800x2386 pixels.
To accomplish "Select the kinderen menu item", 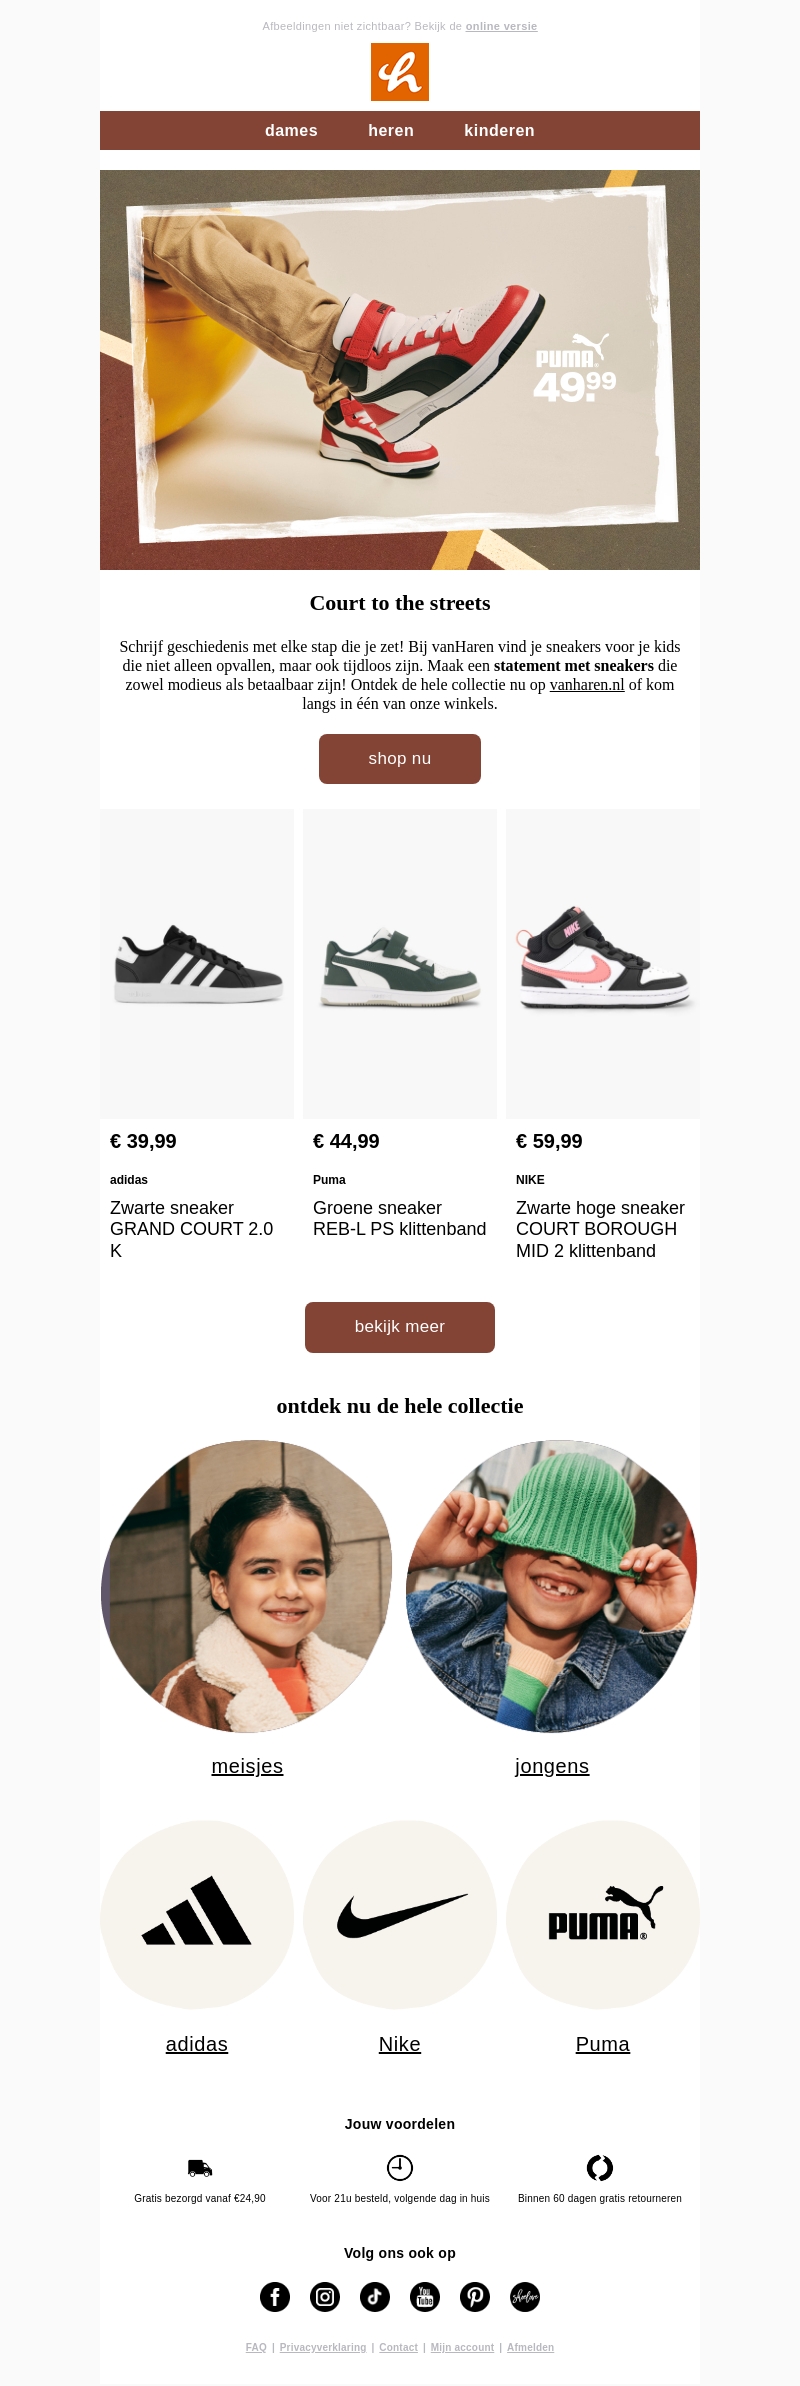I will pos(499,131).
